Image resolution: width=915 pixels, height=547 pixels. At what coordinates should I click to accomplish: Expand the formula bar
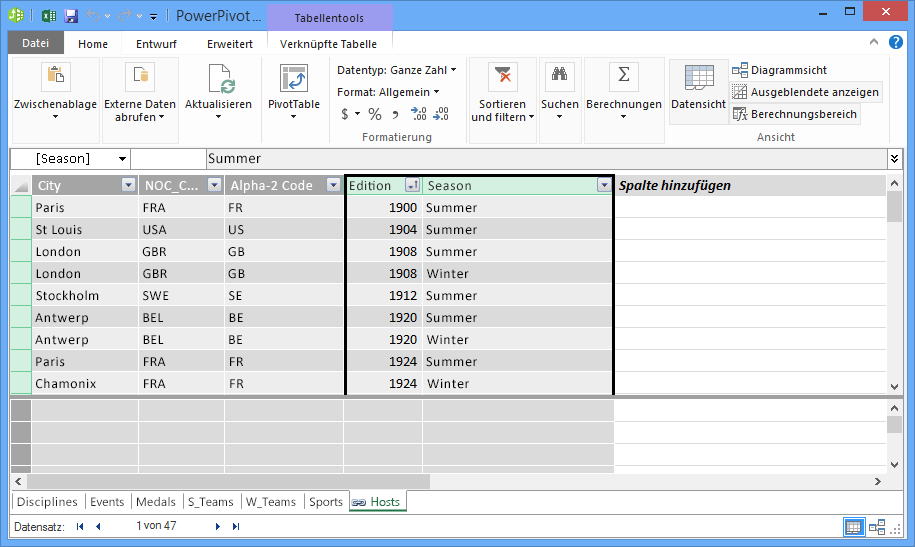(895, 159)
